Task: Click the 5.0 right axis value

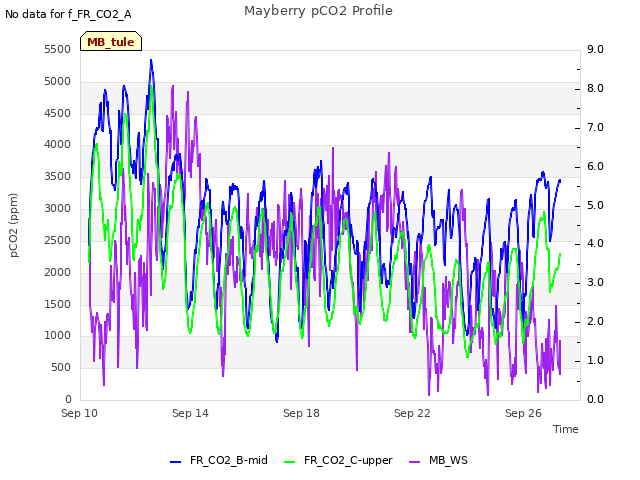Action: 596,205
